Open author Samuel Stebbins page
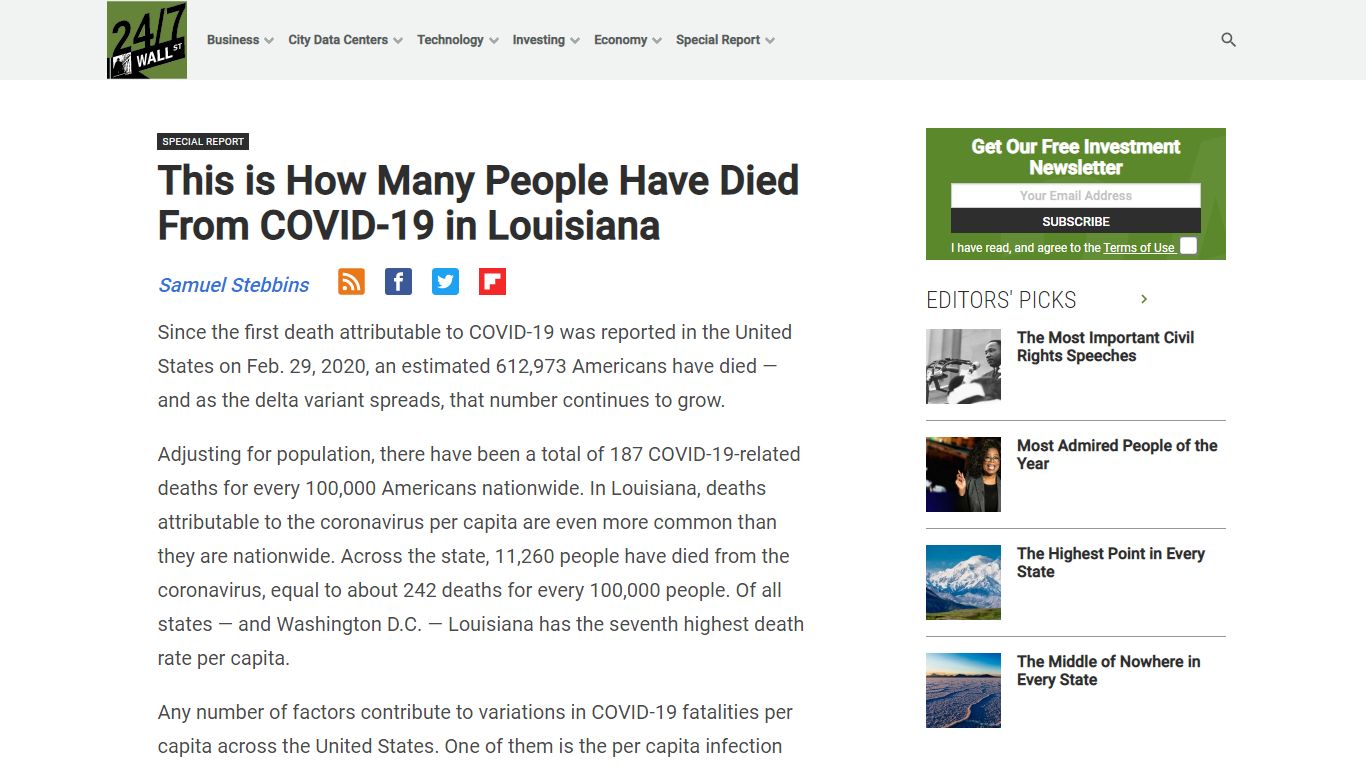1366x768 pixels. coord(234,285)
